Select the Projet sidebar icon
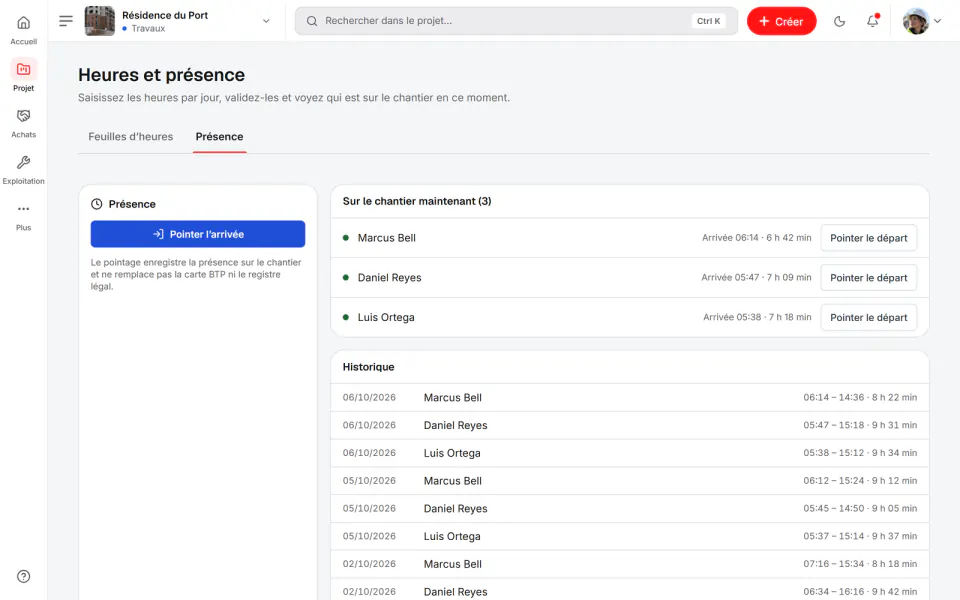 [23, 69]
